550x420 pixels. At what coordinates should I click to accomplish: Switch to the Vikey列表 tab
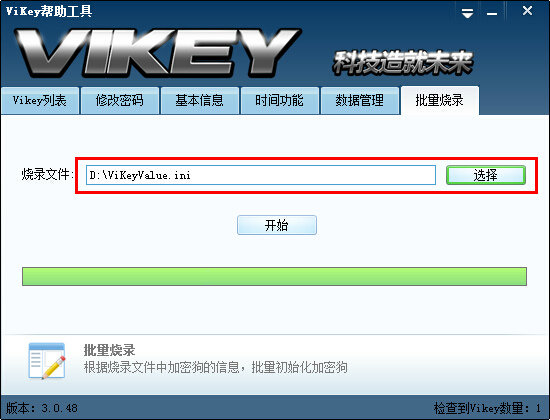click(x=40, y=101)
